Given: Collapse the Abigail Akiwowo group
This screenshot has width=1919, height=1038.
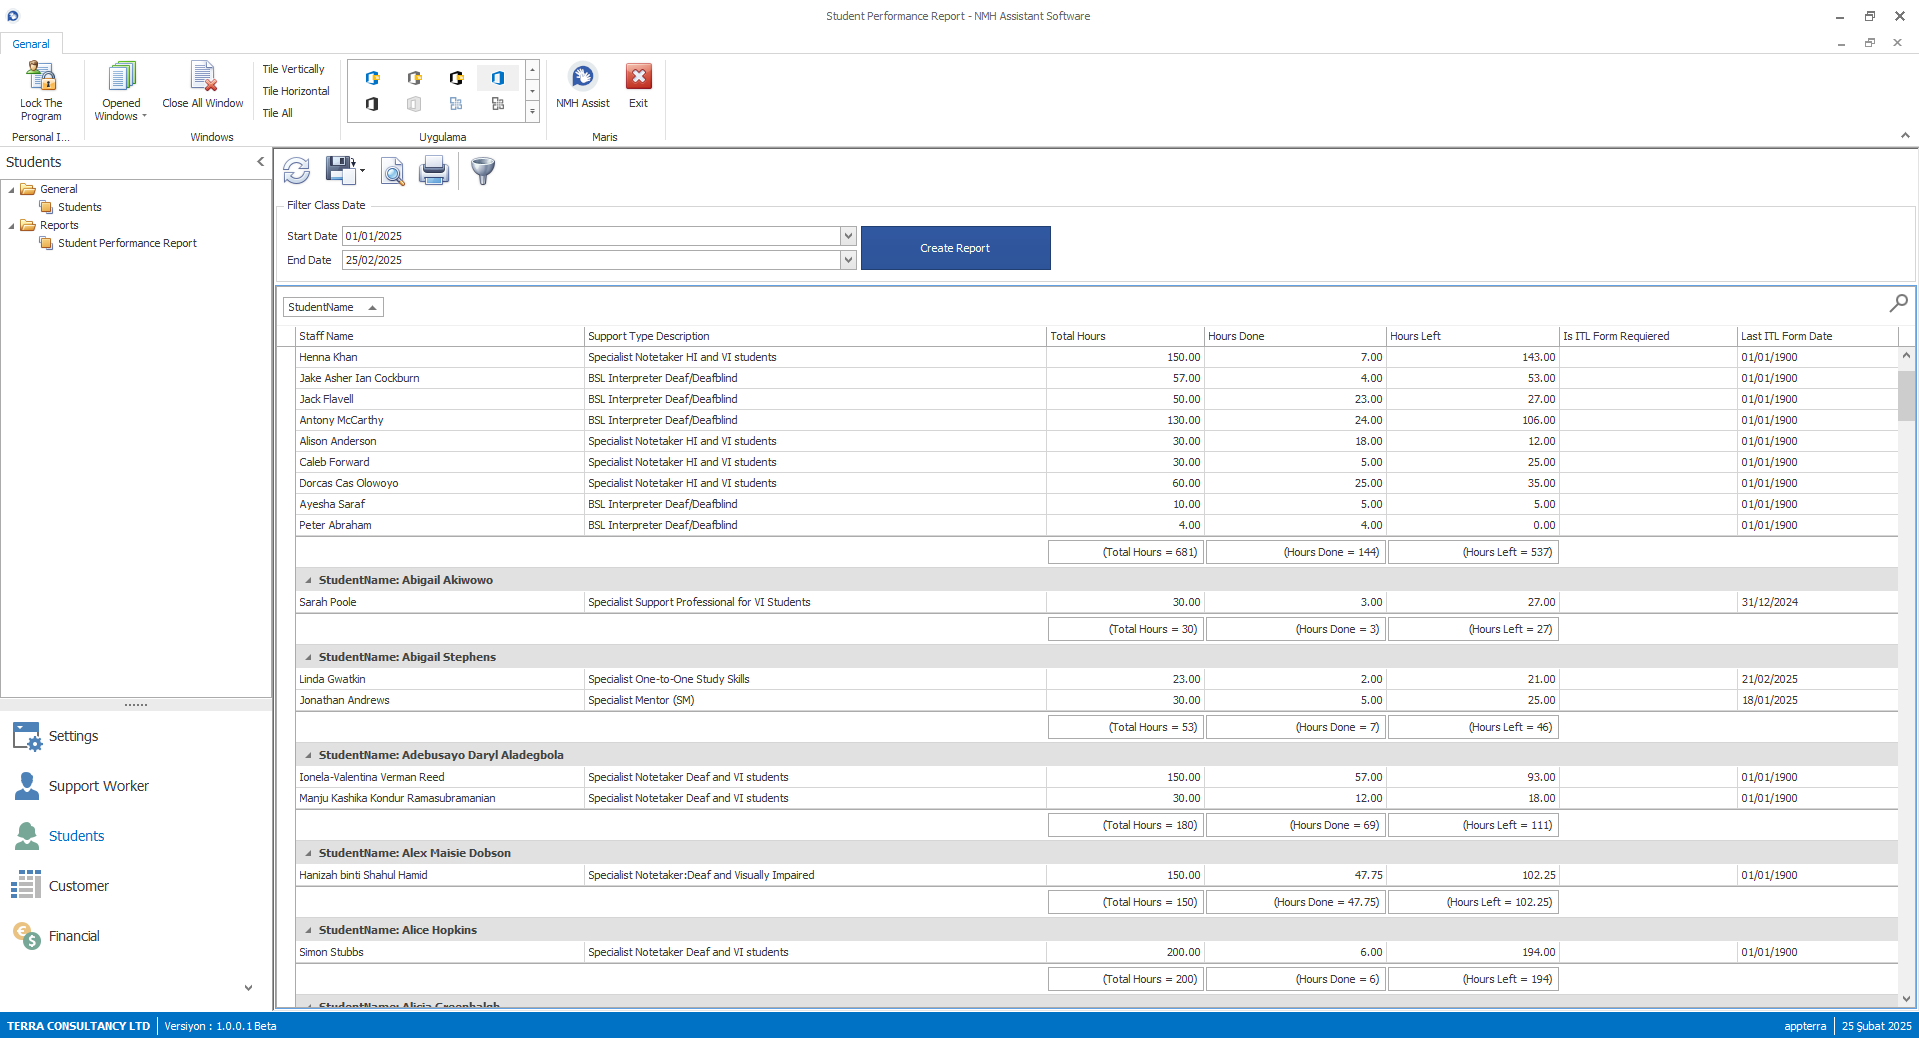Looking at the screenshot, I should point(308,580).
